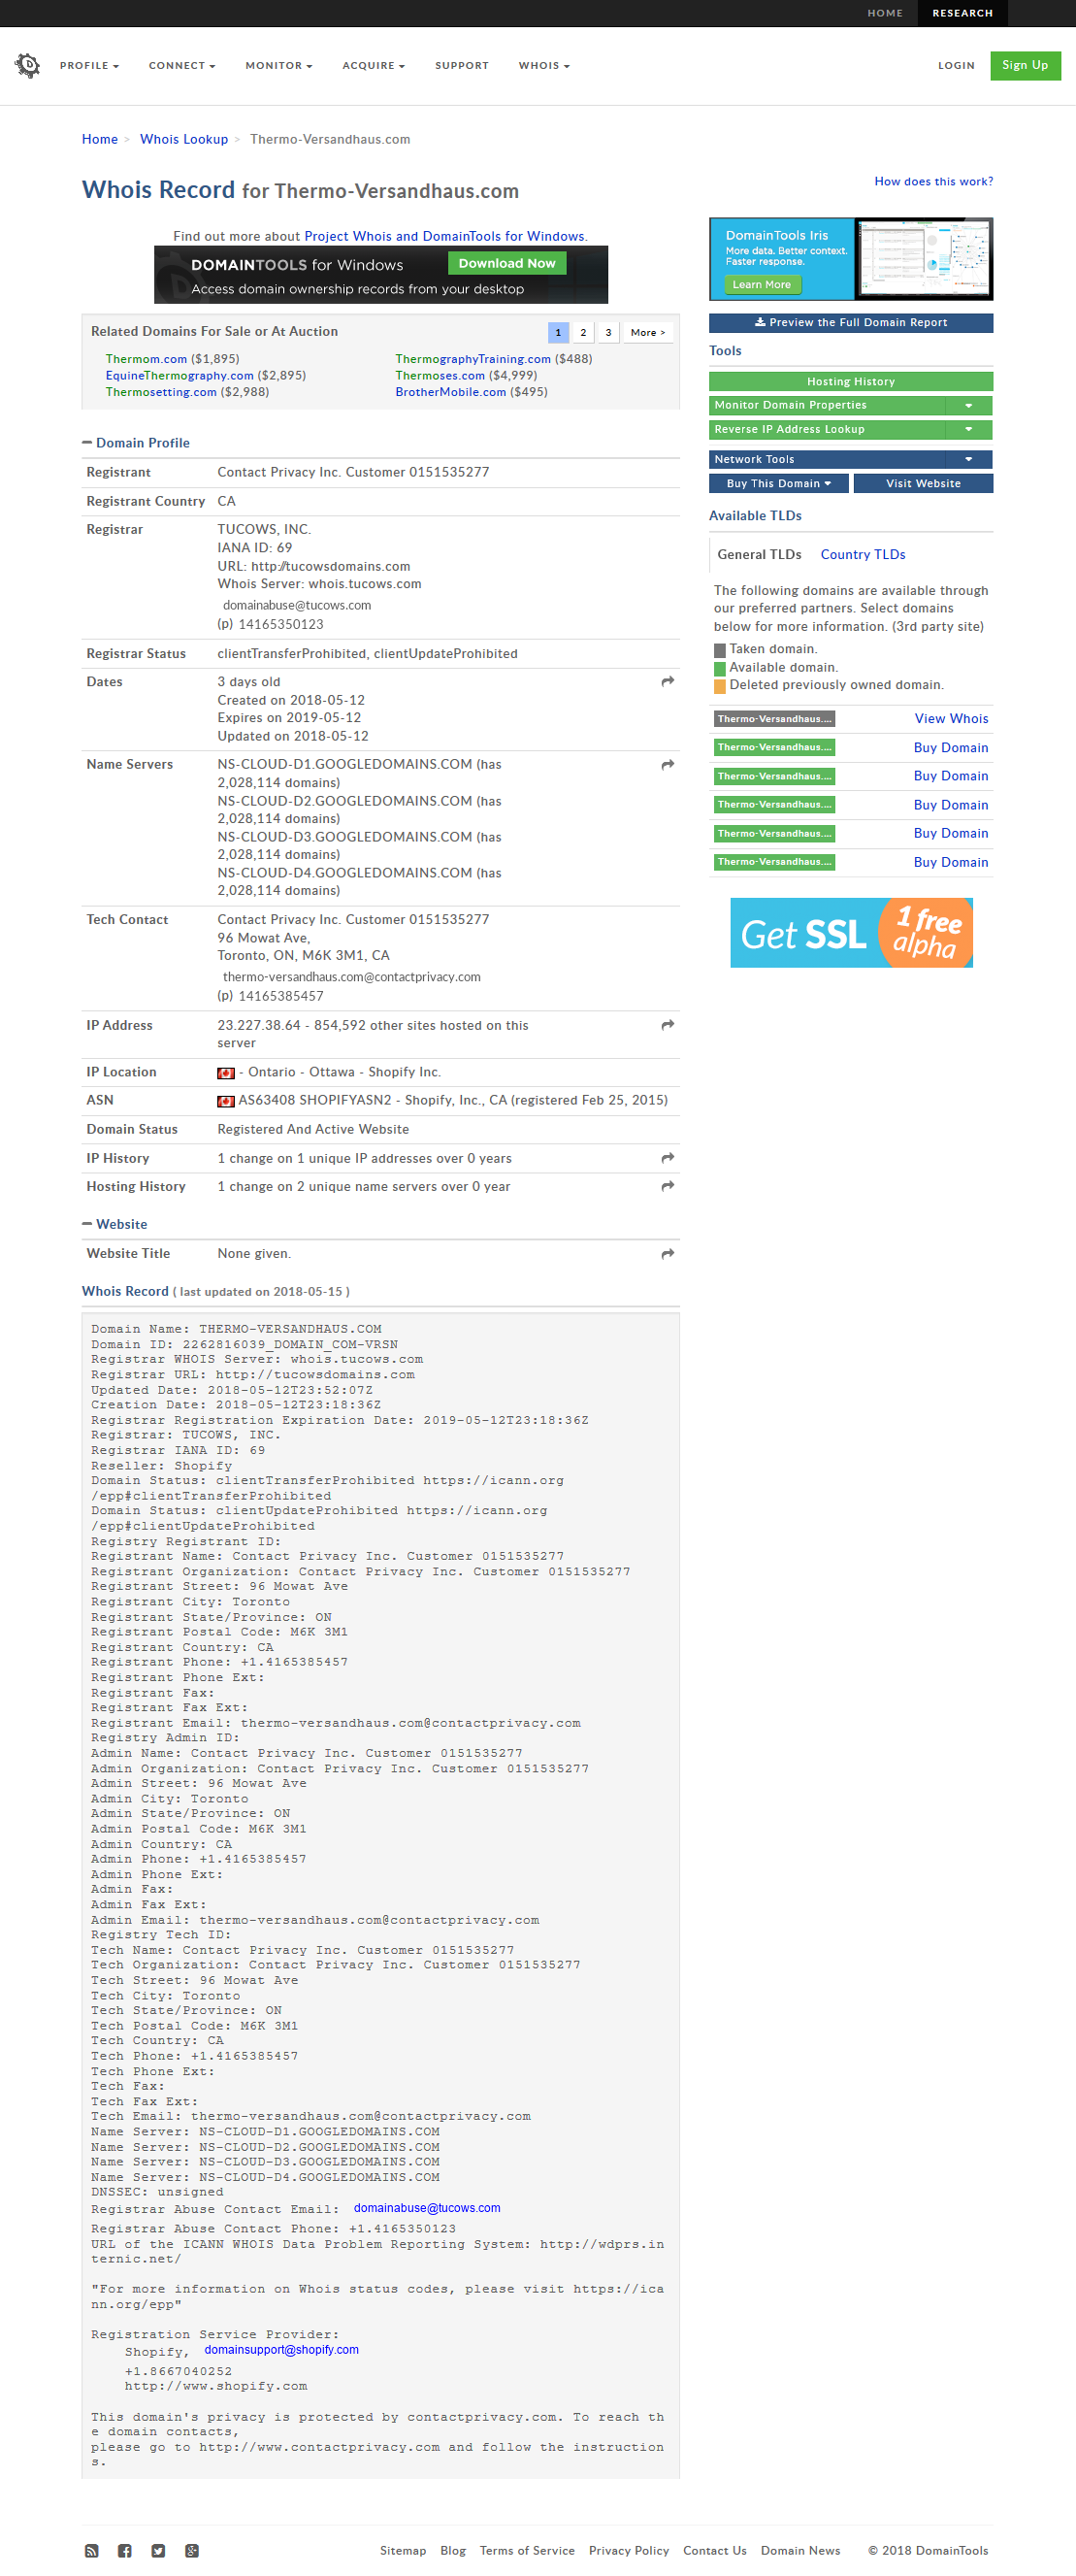Viewport: 1076px width, 2576px height.
Task: Switch to the Country TLDs tab
Action: pyautogui.click(x=863, y=555)
